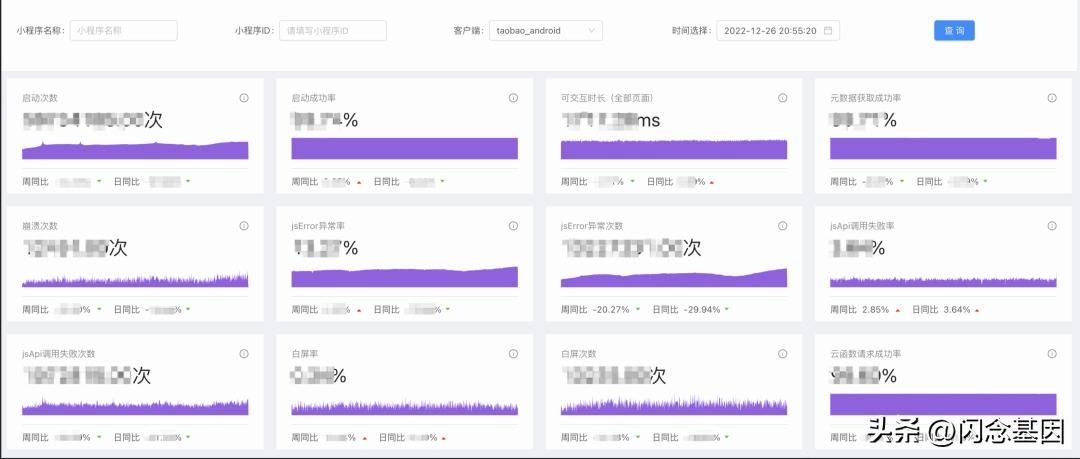Click the 元数据获取成功率 card title
Viewport: 1080px width, 459px height.
click(866, 98)
